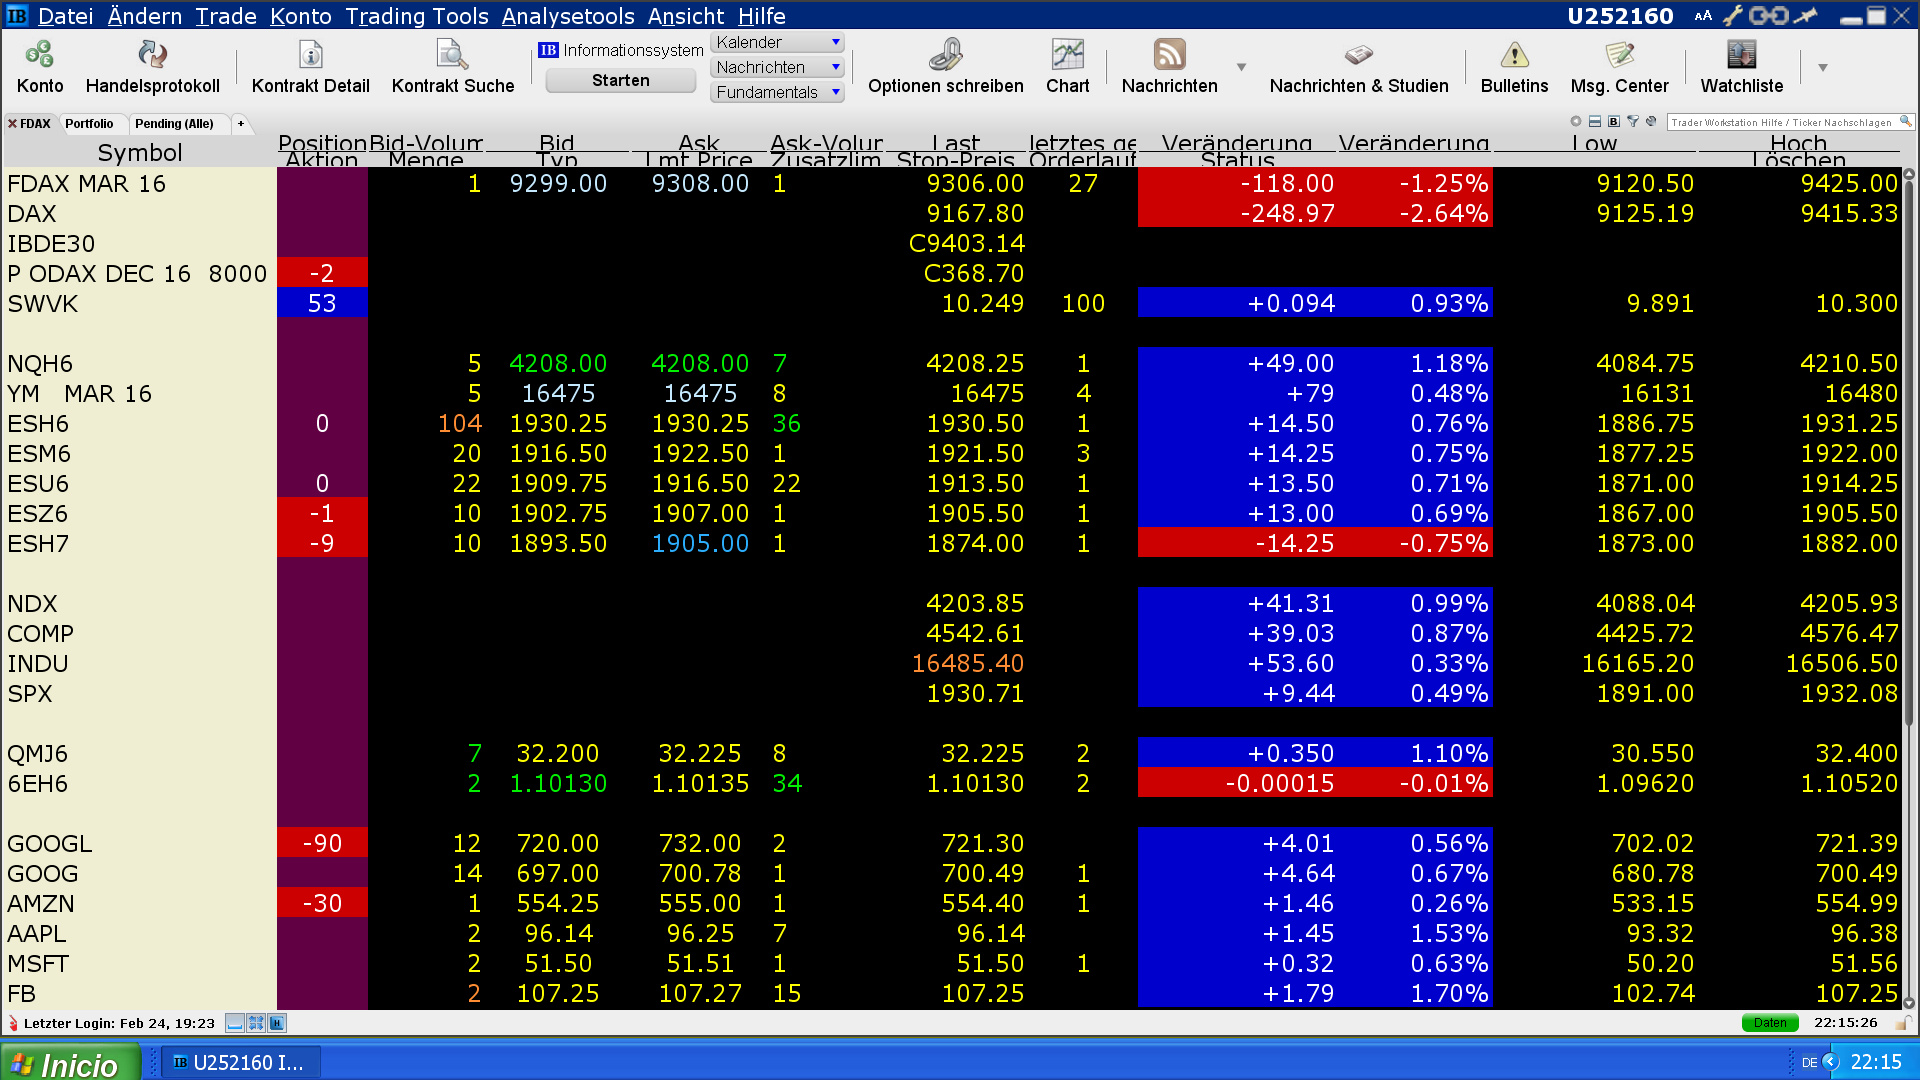Open the Chart tool
The width and height of the screenshot is (1920, 1080).
click(1067, 55)
